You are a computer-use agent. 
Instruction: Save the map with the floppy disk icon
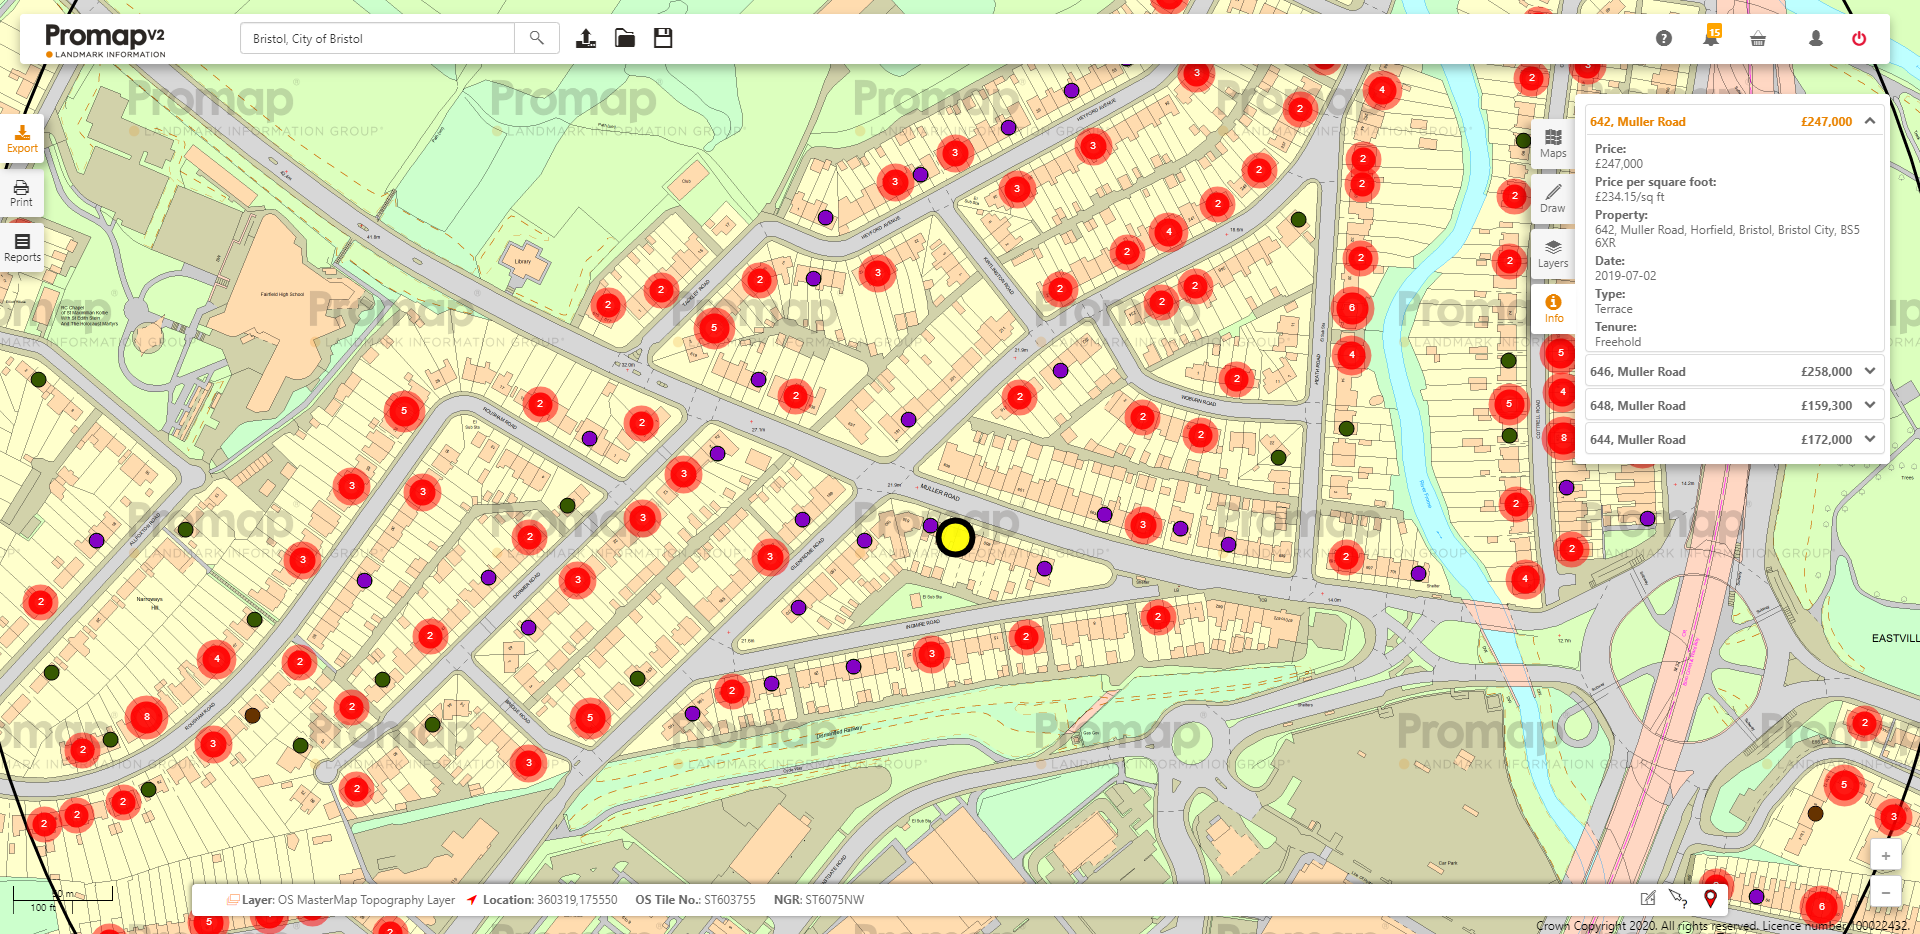click(663, 38)
